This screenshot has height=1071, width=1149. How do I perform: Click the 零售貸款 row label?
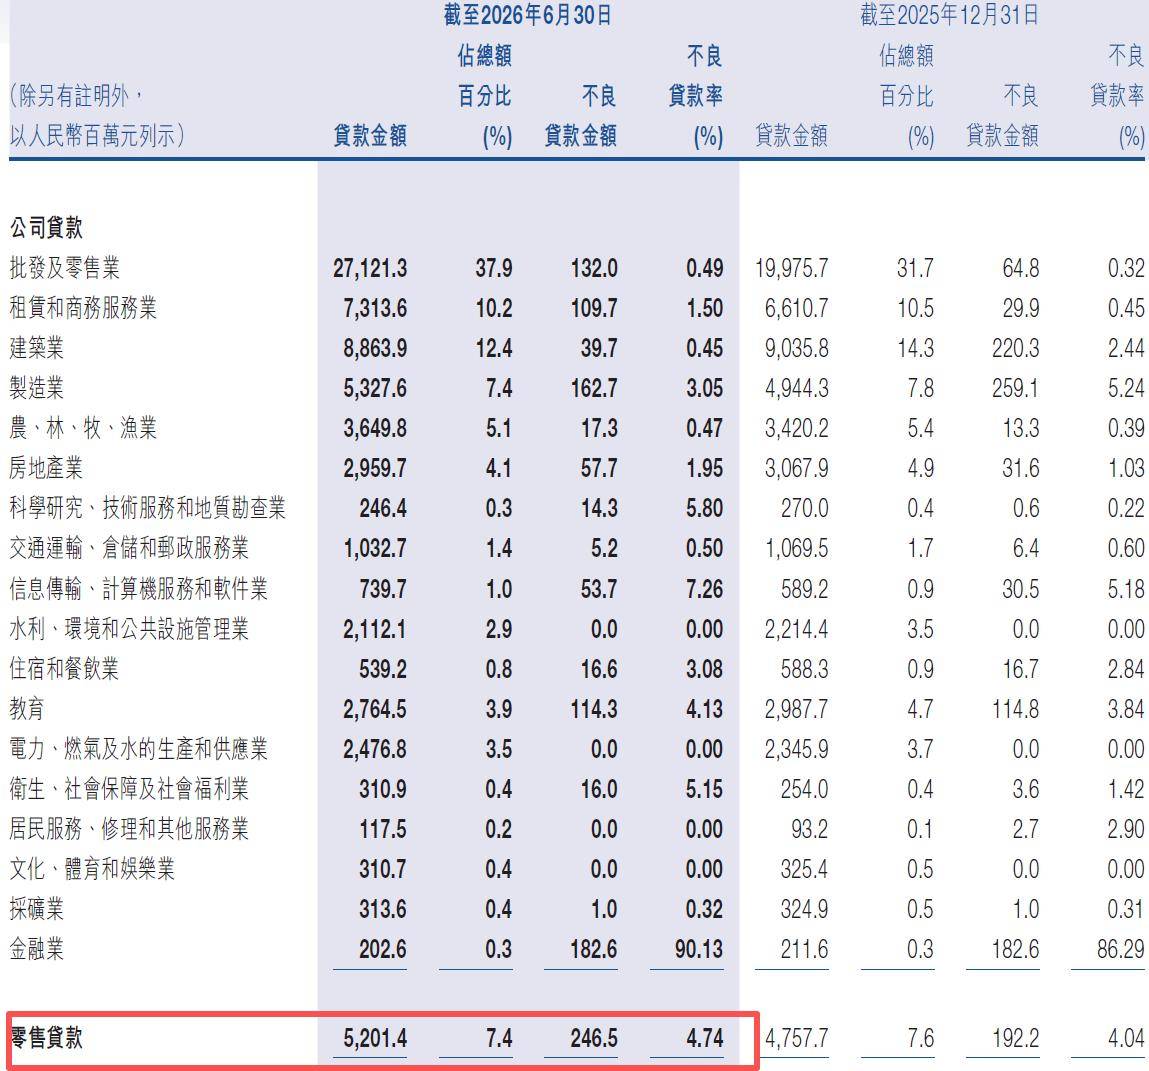click(x=46, y=1037)
